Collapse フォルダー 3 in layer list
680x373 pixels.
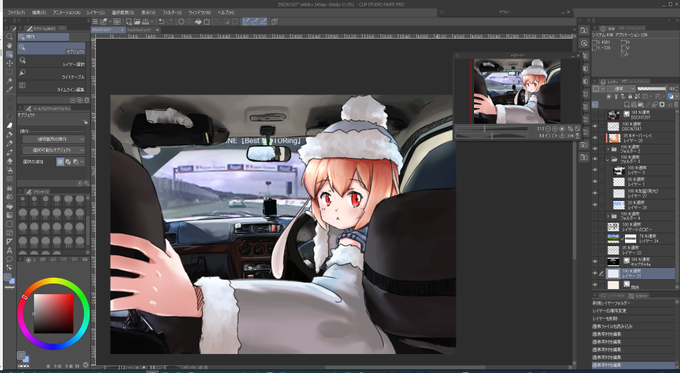pyautogui.click(x=608, y=160)
